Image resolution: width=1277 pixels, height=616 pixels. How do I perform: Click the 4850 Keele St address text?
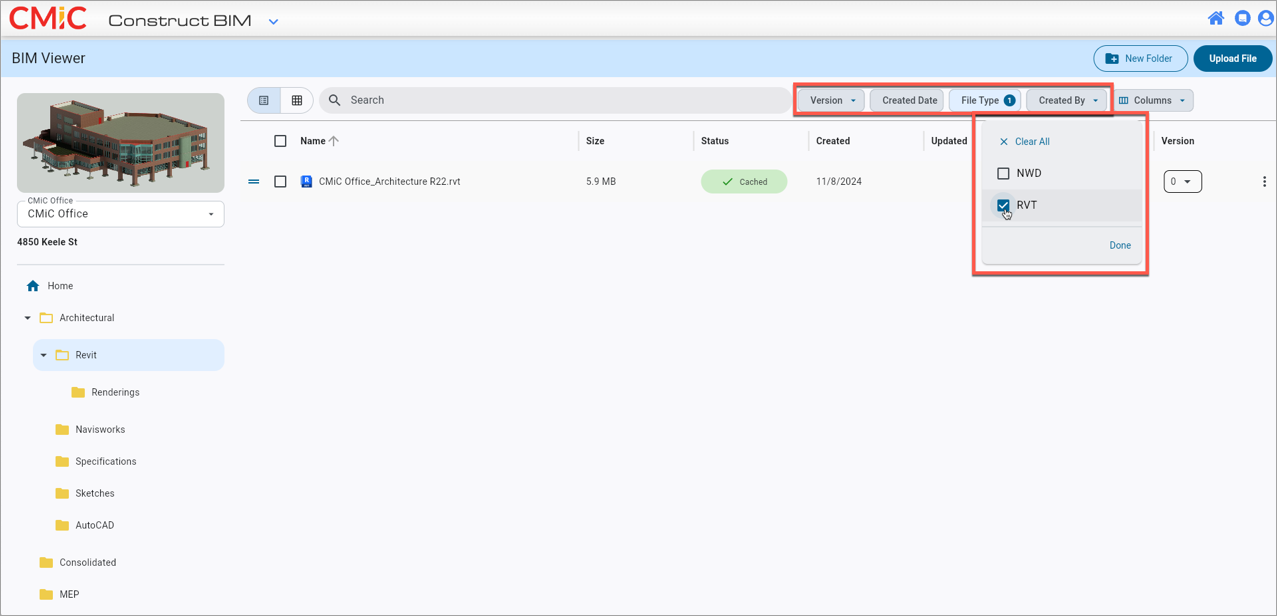coord(47,242)
